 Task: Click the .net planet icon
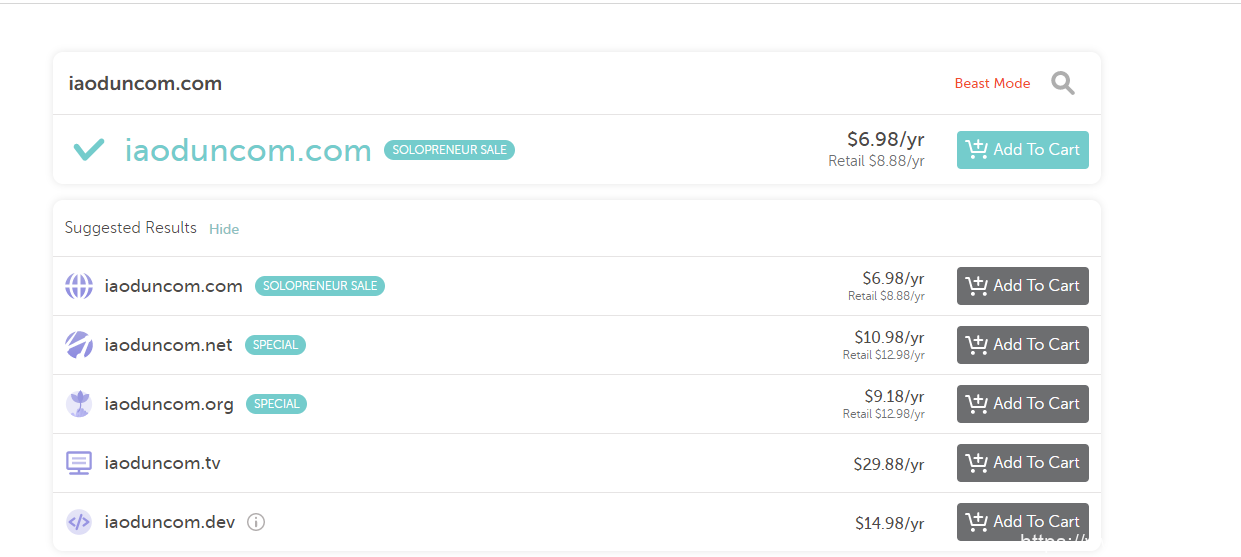(x=79, y=345)
